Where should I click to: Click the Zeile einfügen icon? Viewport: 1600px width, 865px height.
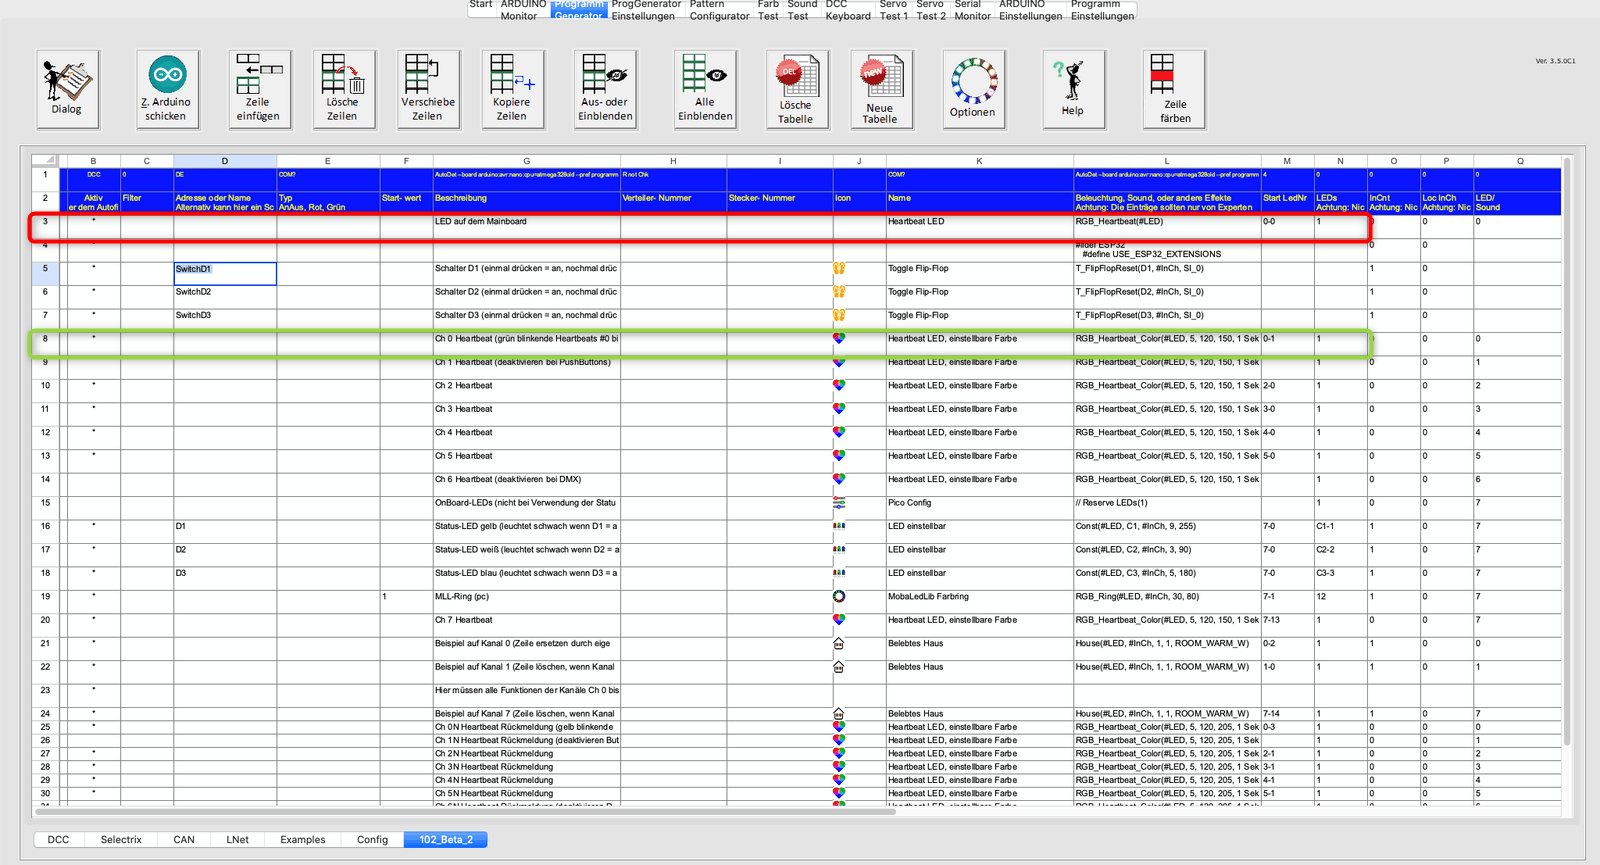(x=258, y=88)
